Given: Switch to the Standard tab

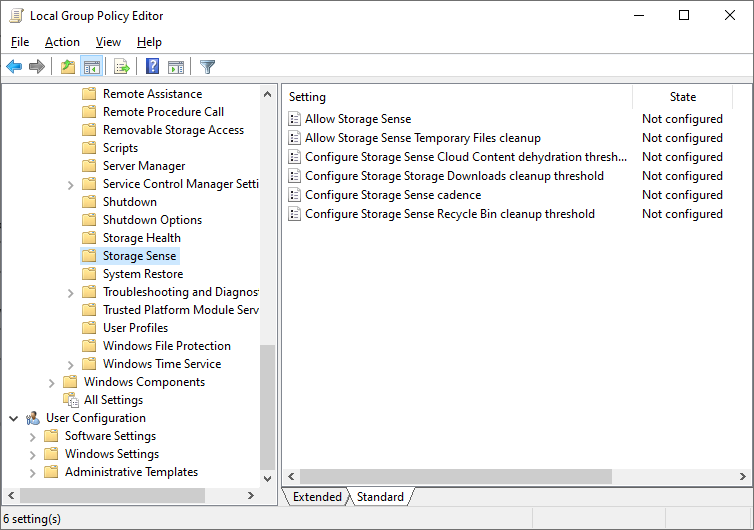Looking at the screenshot, I should [x=380, y=496].
